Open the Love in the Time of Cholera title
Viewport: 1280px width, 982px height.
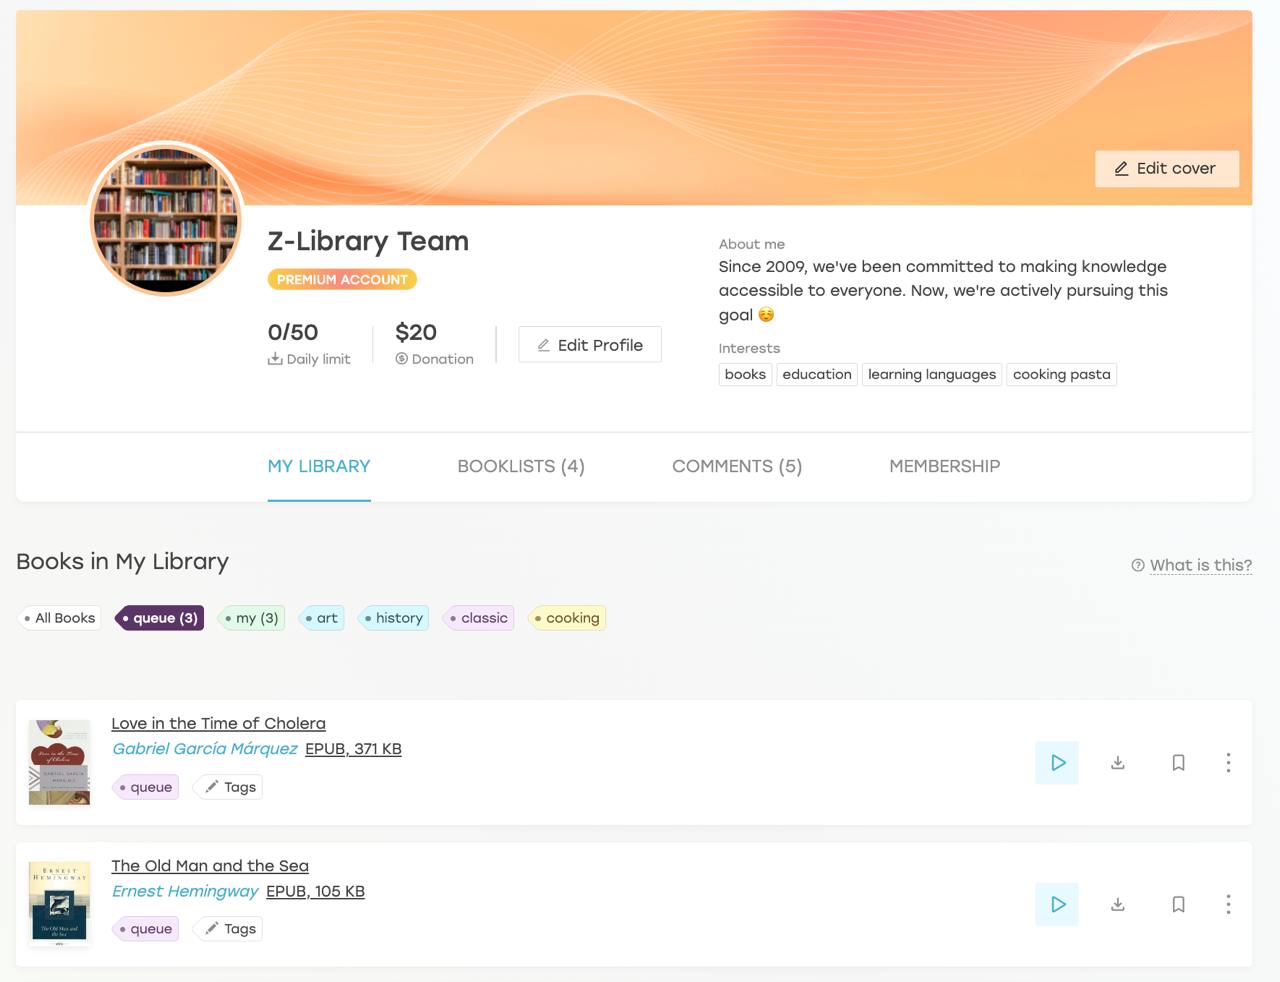[x=218, y=723]
